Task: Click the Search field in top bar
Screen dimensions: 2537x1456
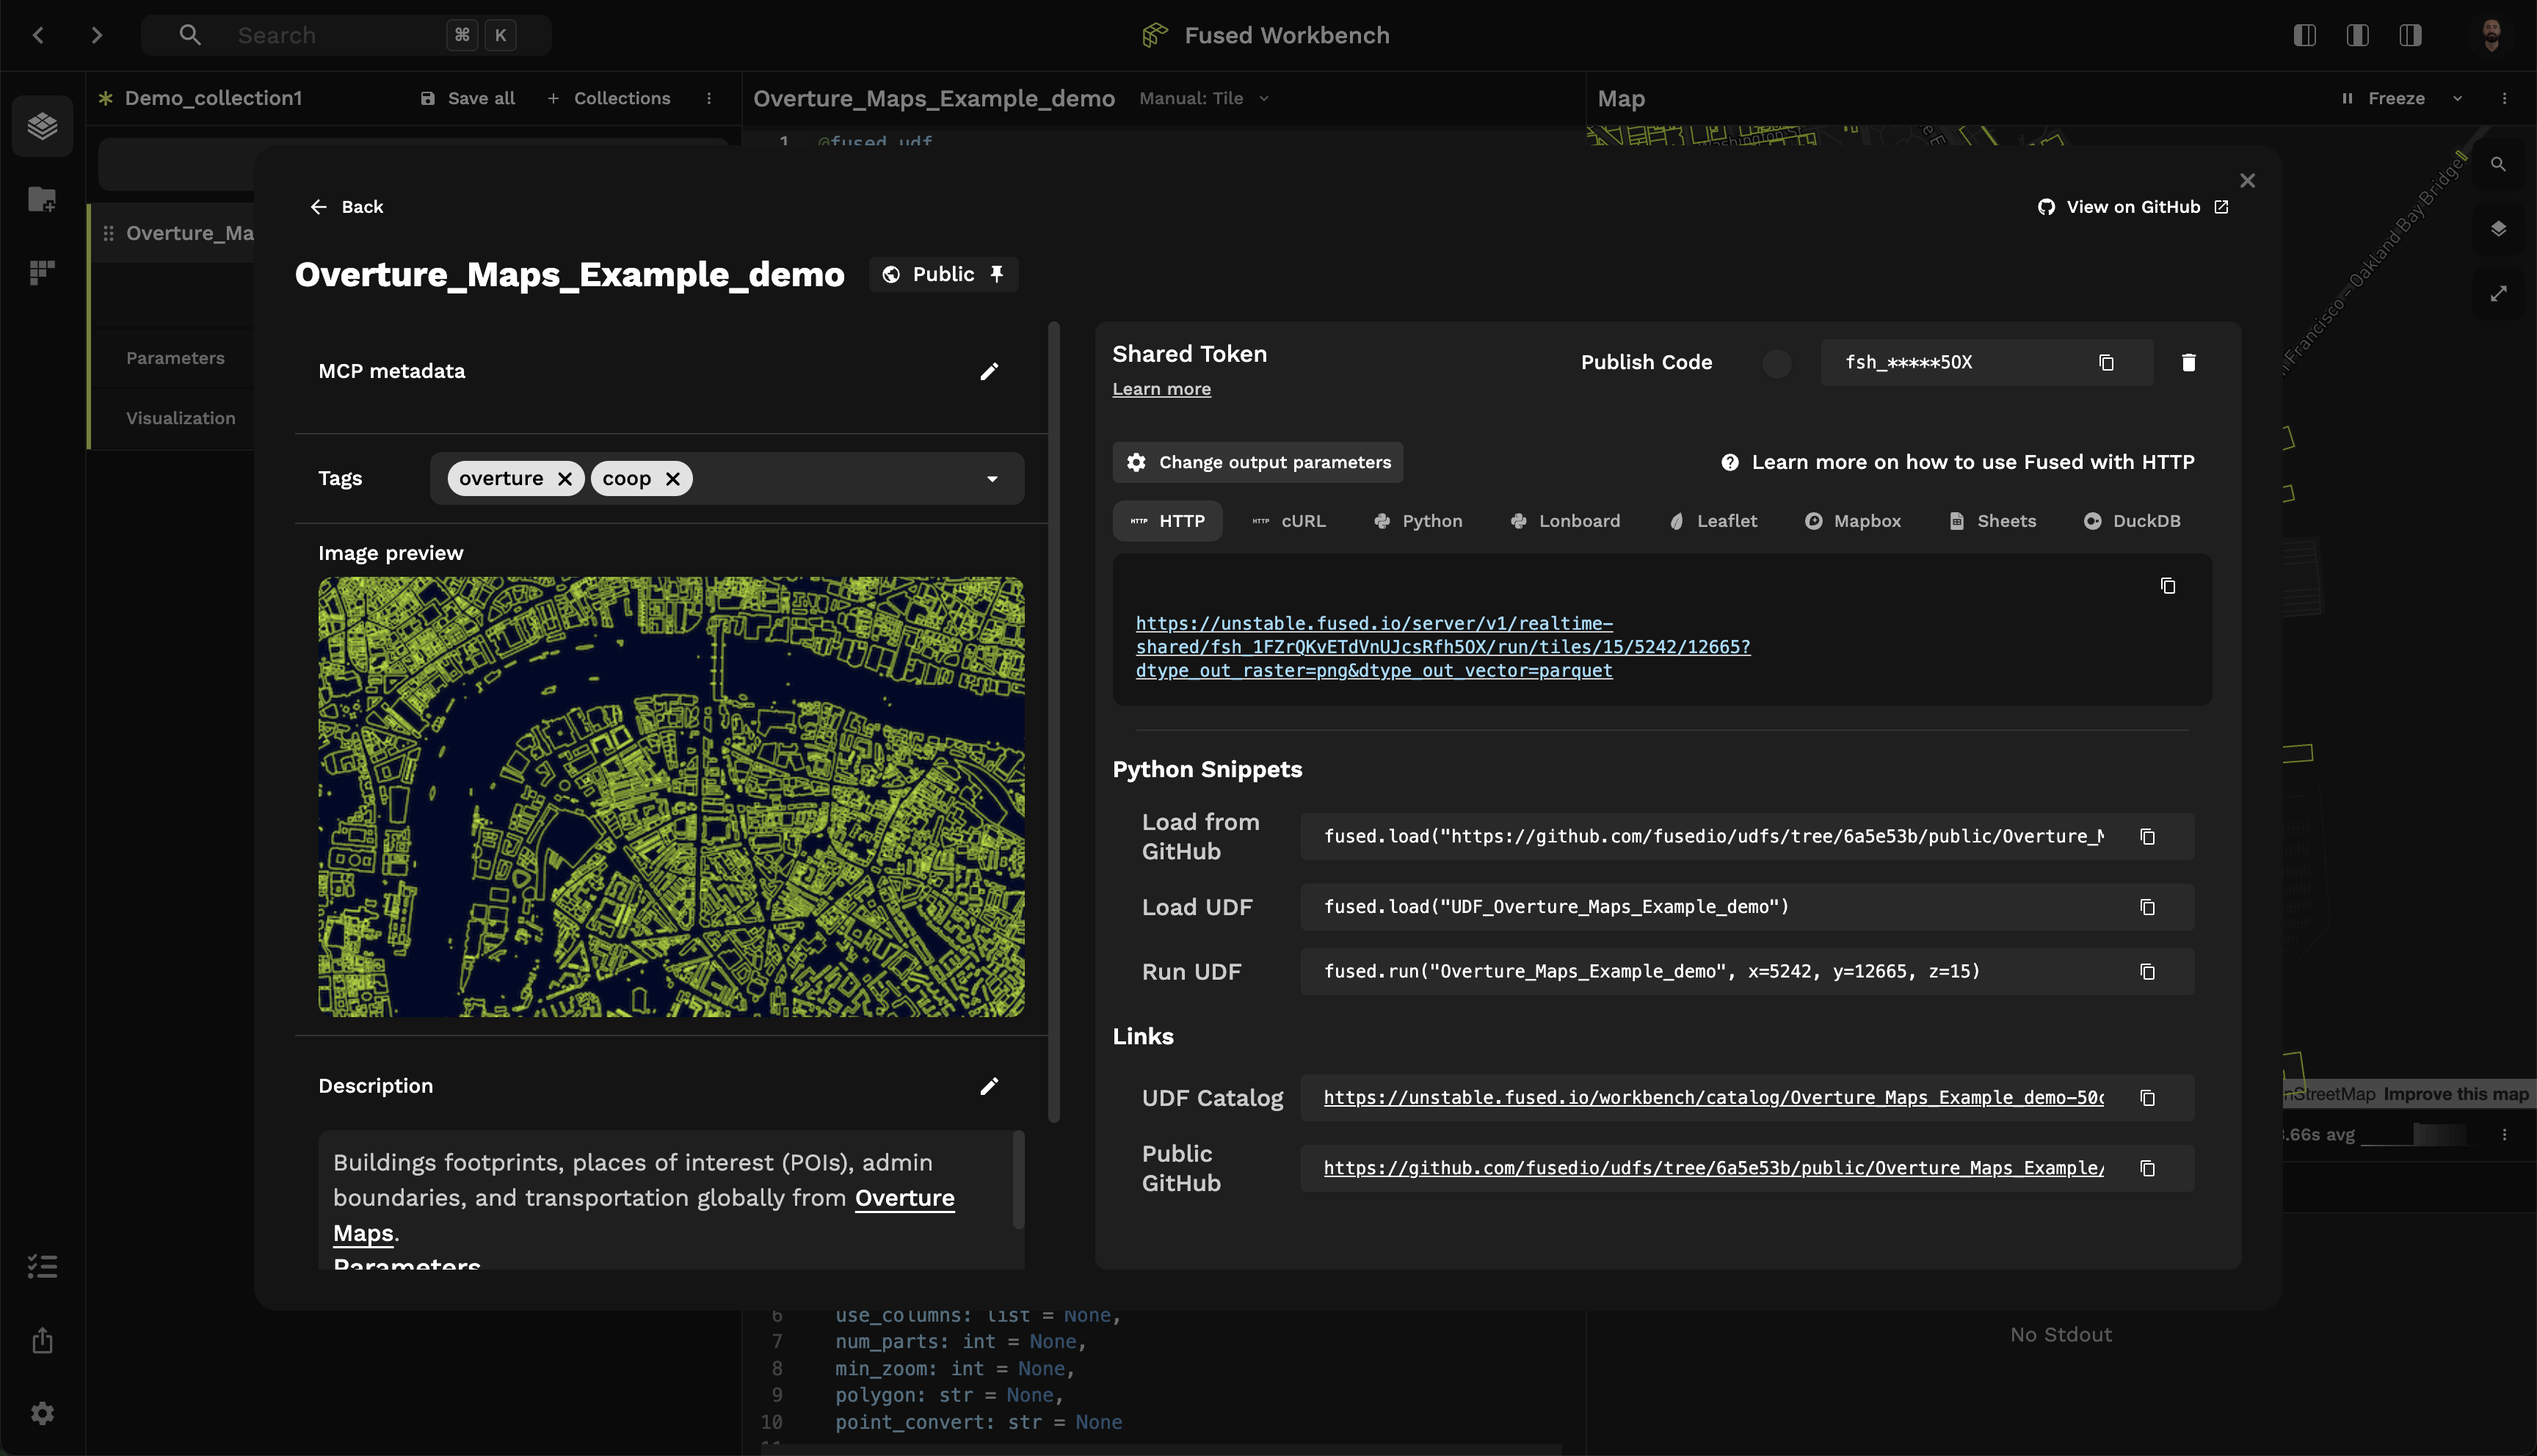Action: pyautogui.click(x=346, y=35)
